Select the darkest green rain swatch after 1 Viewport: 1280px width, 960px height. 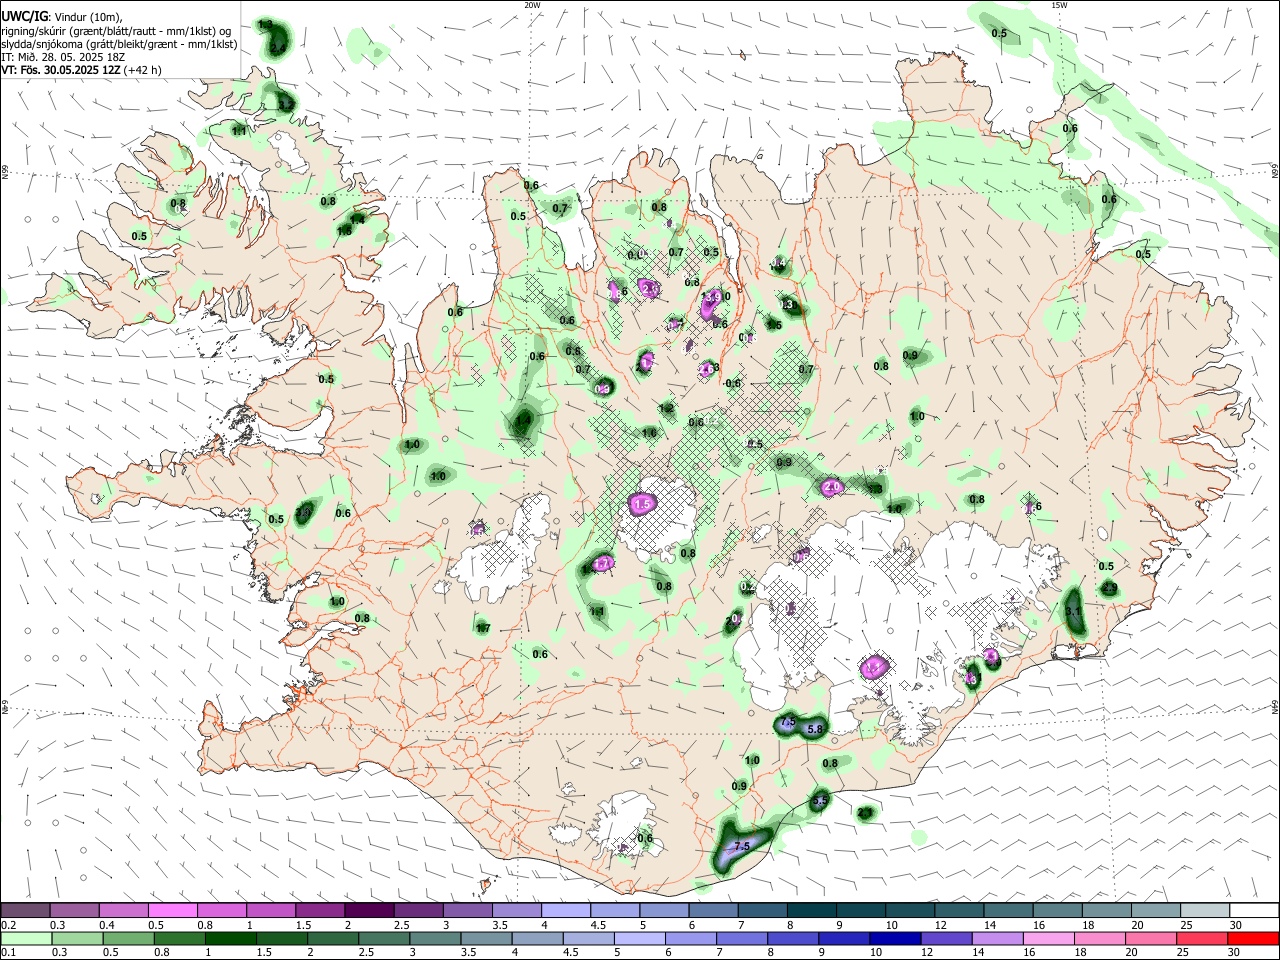(229, 938)
